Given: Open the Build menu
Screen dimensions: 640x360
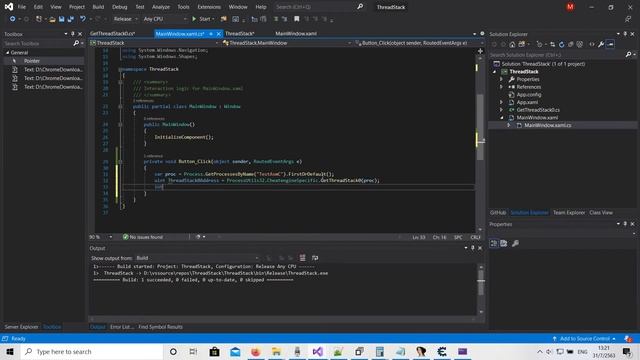Looking at the screenshot, I should coord(98,7).
